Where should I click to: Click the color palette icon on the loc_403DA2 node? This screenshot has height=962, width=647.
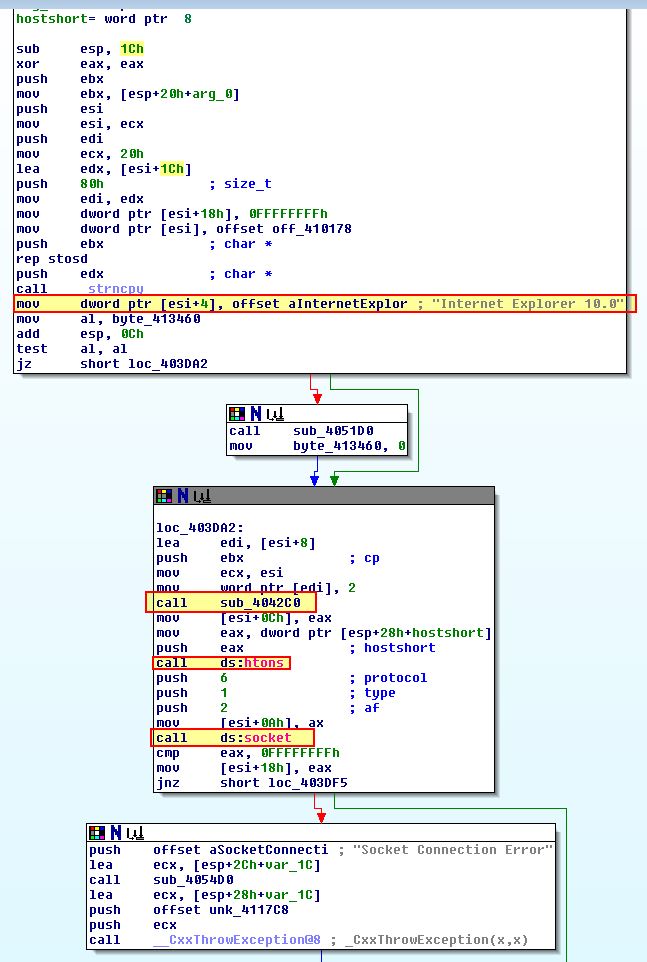click(164, 495)
